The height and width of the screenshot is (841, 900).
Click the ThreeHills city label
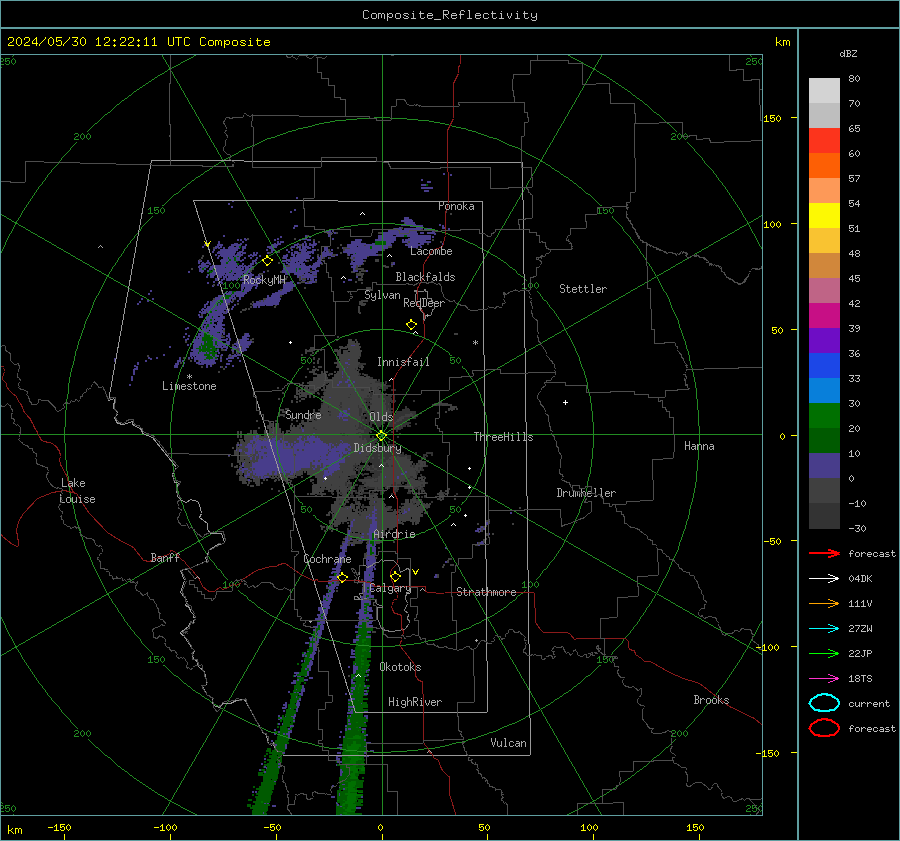503,437
